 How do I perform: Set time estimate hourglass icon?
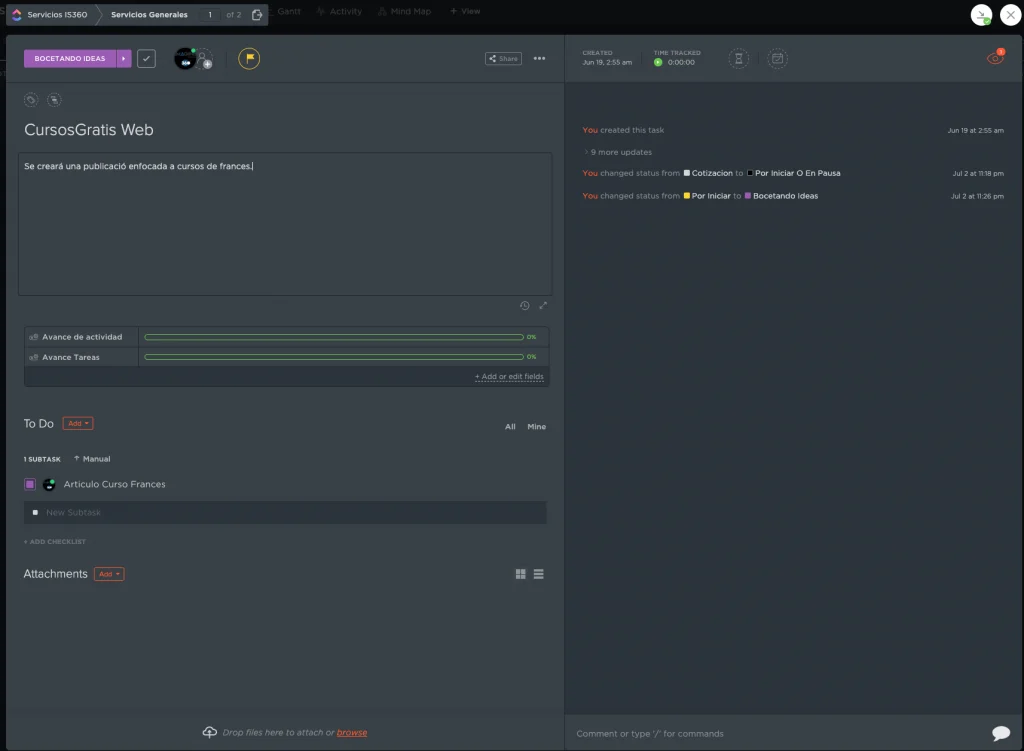pos(739,59)
